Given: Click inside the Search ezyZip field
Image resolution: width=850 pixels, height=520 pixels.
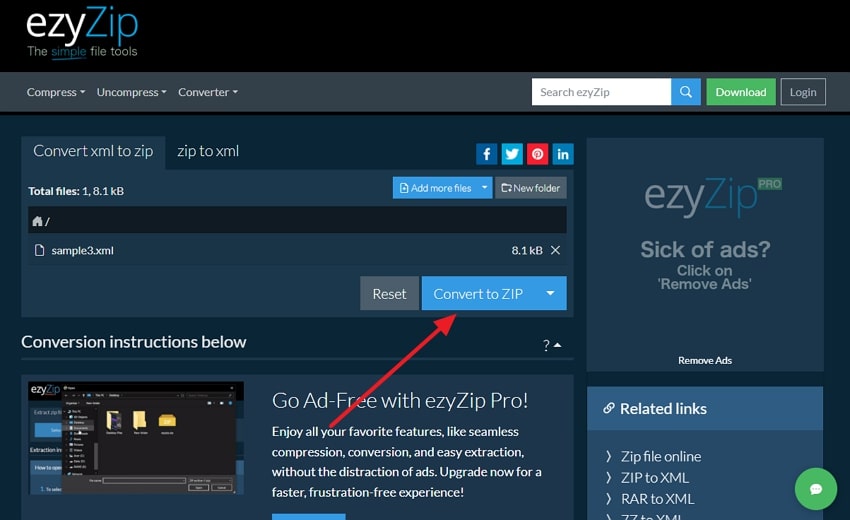Looking at the screenshot, I should (x=601, y=92).
